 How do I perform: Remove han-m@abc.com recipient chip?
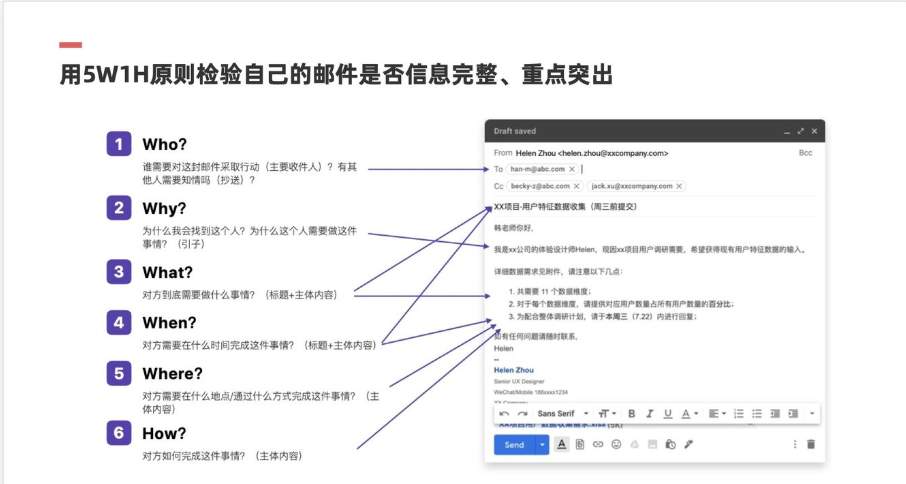click(x=572, y=170)
